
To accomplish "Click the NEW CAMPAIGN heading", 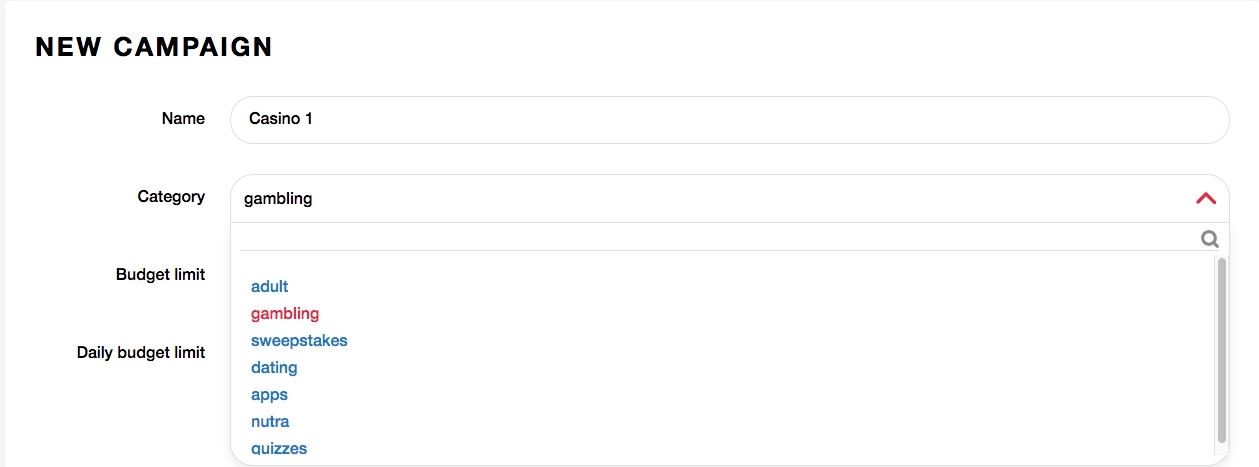I will (x=154, y=46).
